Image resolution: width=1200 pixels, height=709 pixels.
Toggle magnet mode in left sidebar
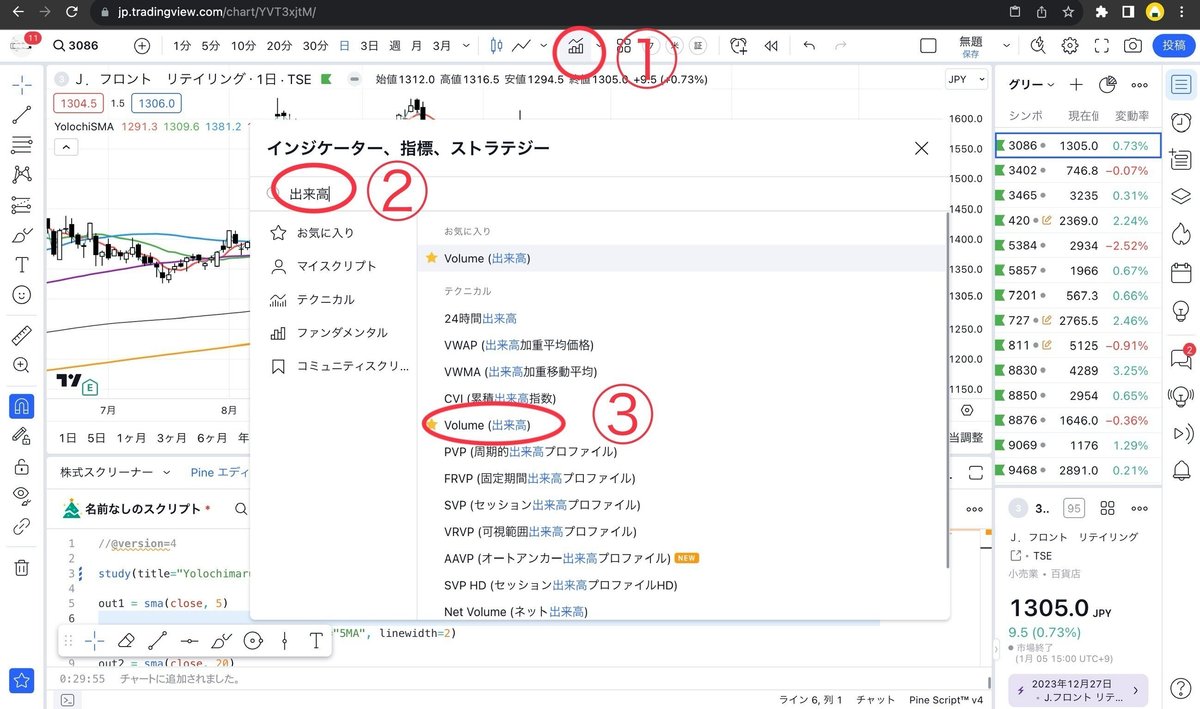(21, 406)
